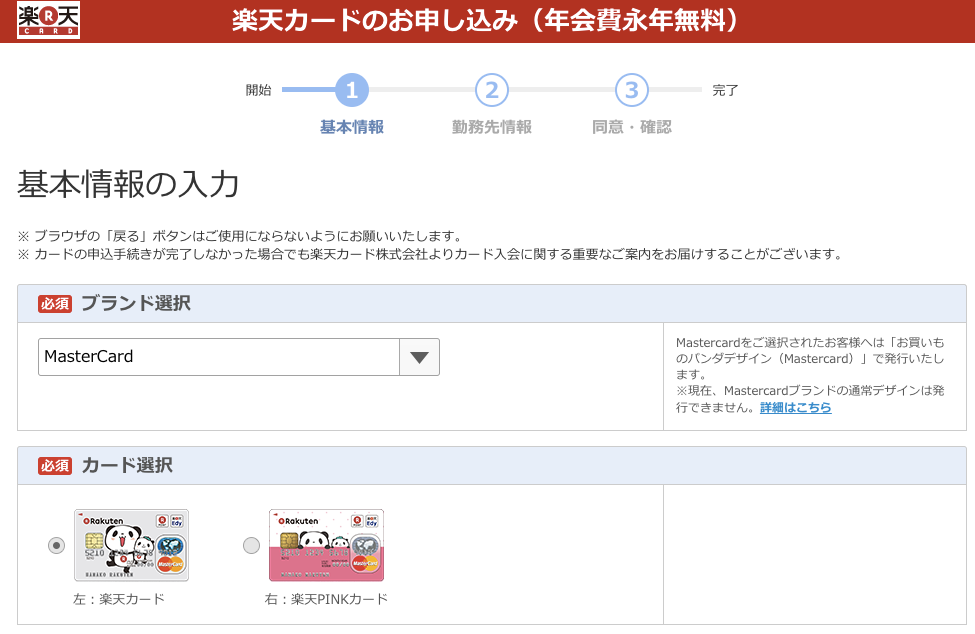Click the 完了 label in progress bar
The width and height of the screenshot is (975, 634).
pos(725,90)
